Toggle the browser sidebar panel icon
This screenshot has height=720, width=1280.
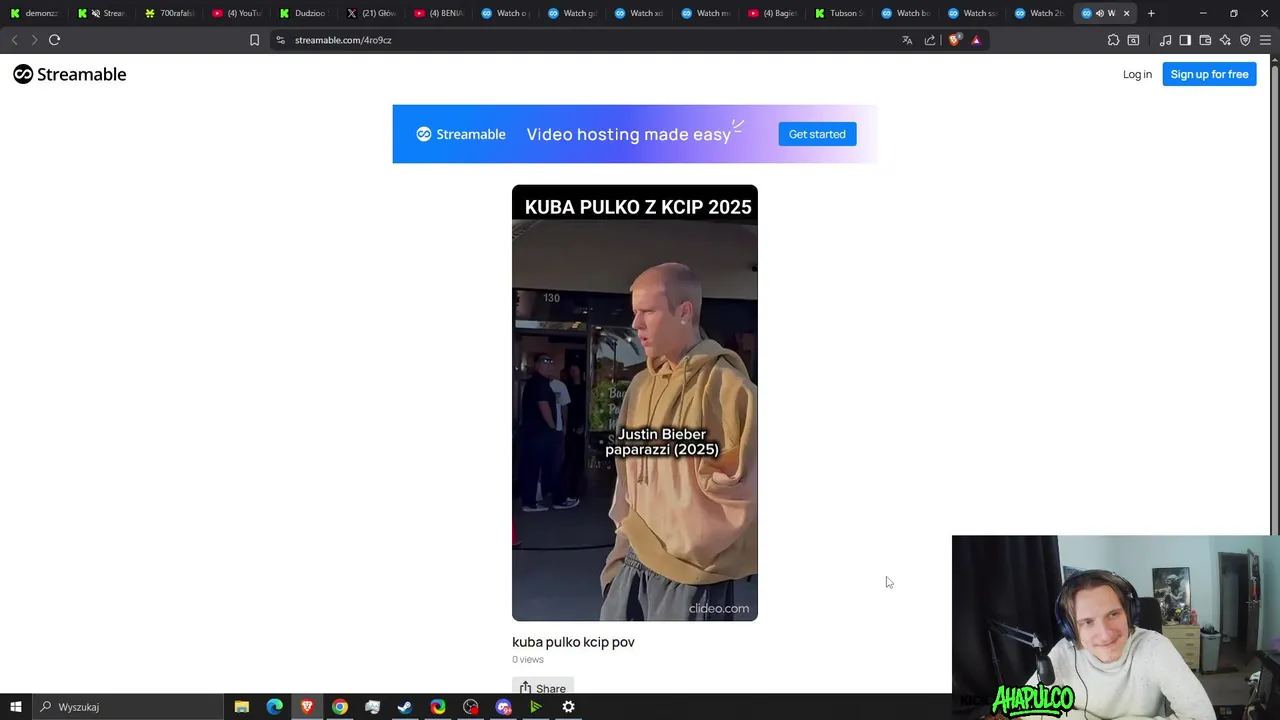[x=1185, y=40]
